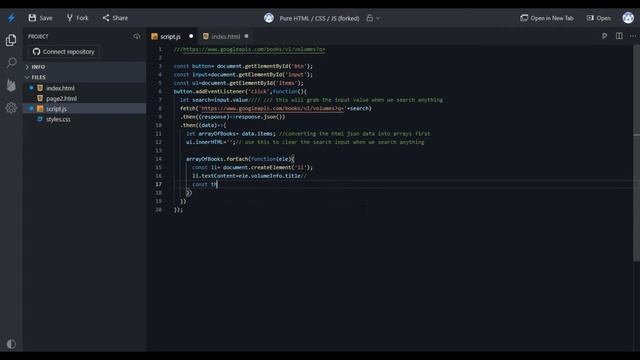Screen dimensions: 640x360
Task: Open editor more actions menu
Action: click(x=633, y=36)
